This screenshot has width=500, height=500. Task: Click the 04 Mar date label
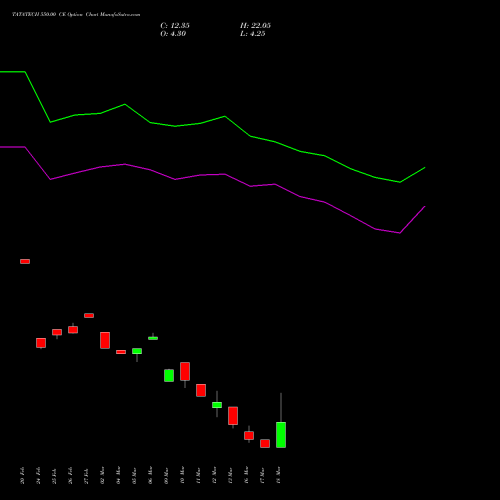[118, 476]
